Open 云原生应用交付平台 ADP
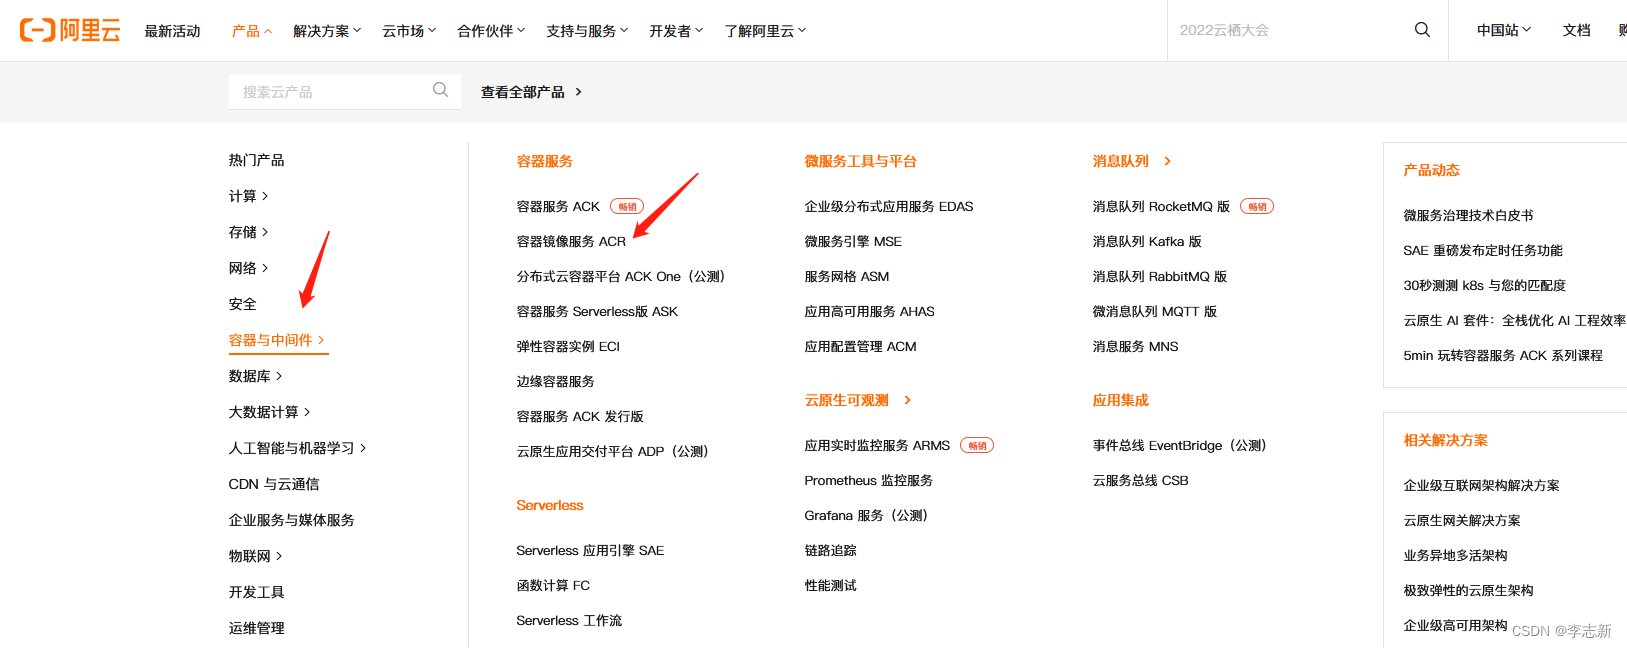 tap(613, 452)
